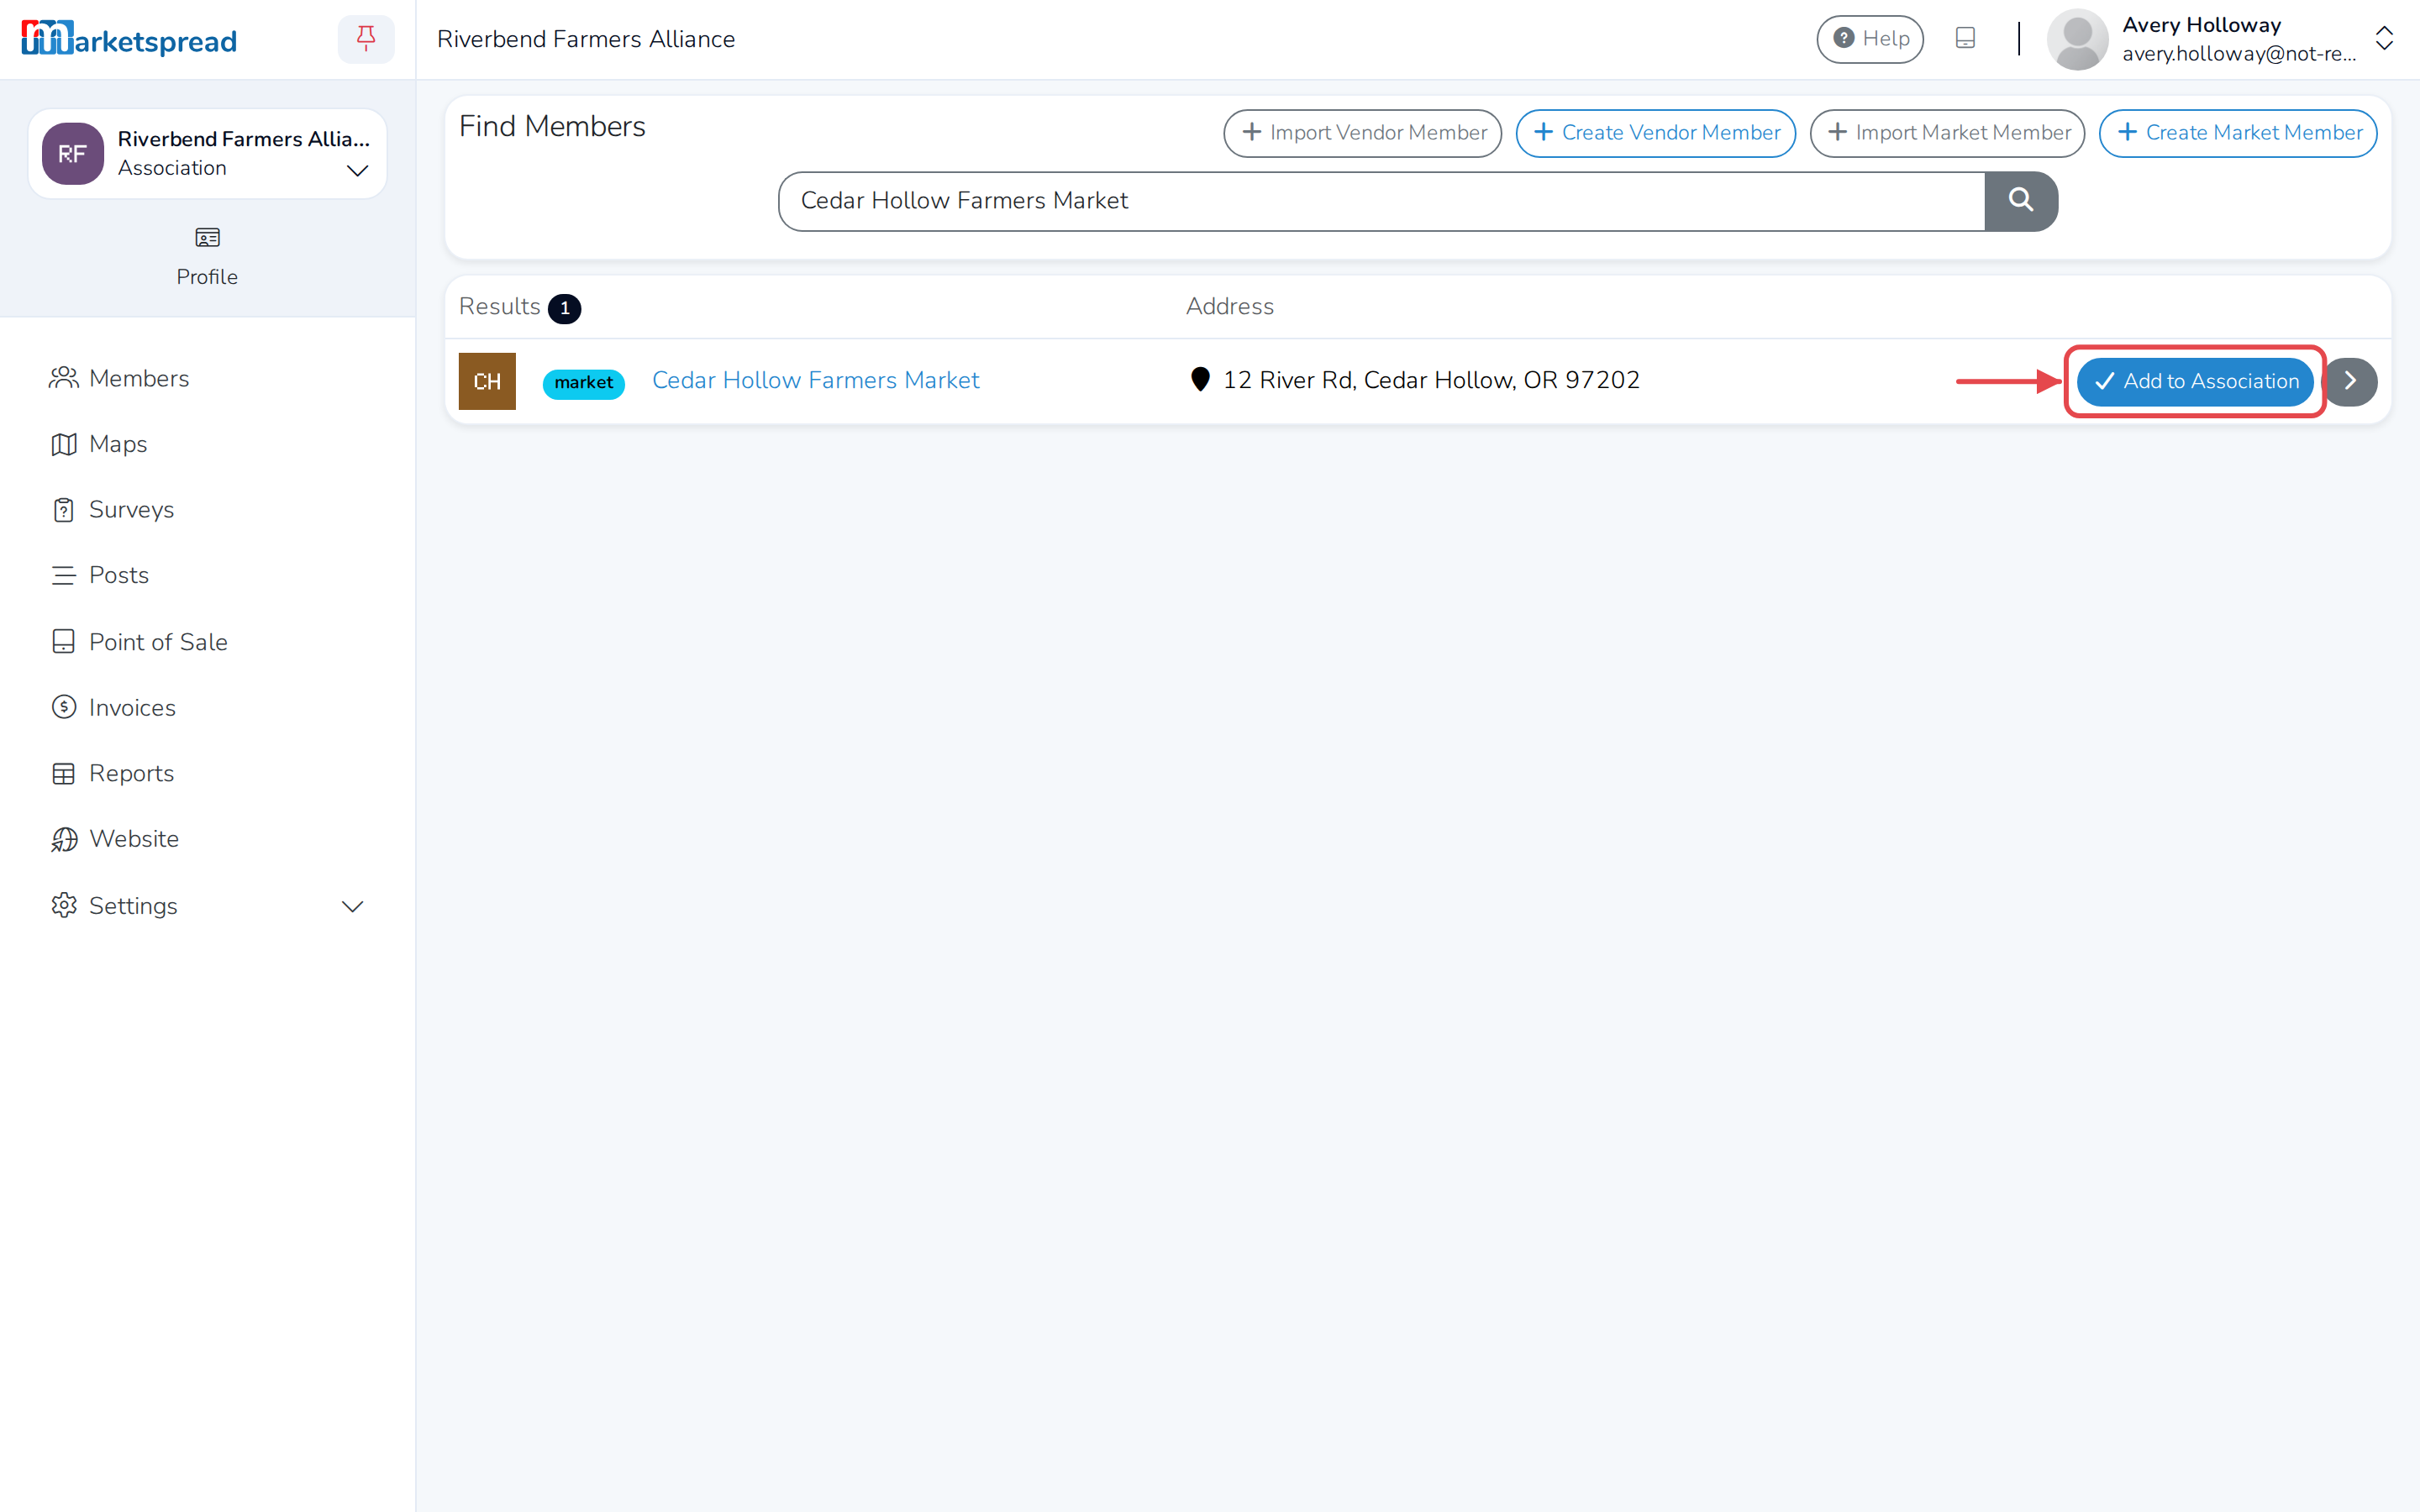
Task: Click the Marketspread logo
Action: point(129,39)
